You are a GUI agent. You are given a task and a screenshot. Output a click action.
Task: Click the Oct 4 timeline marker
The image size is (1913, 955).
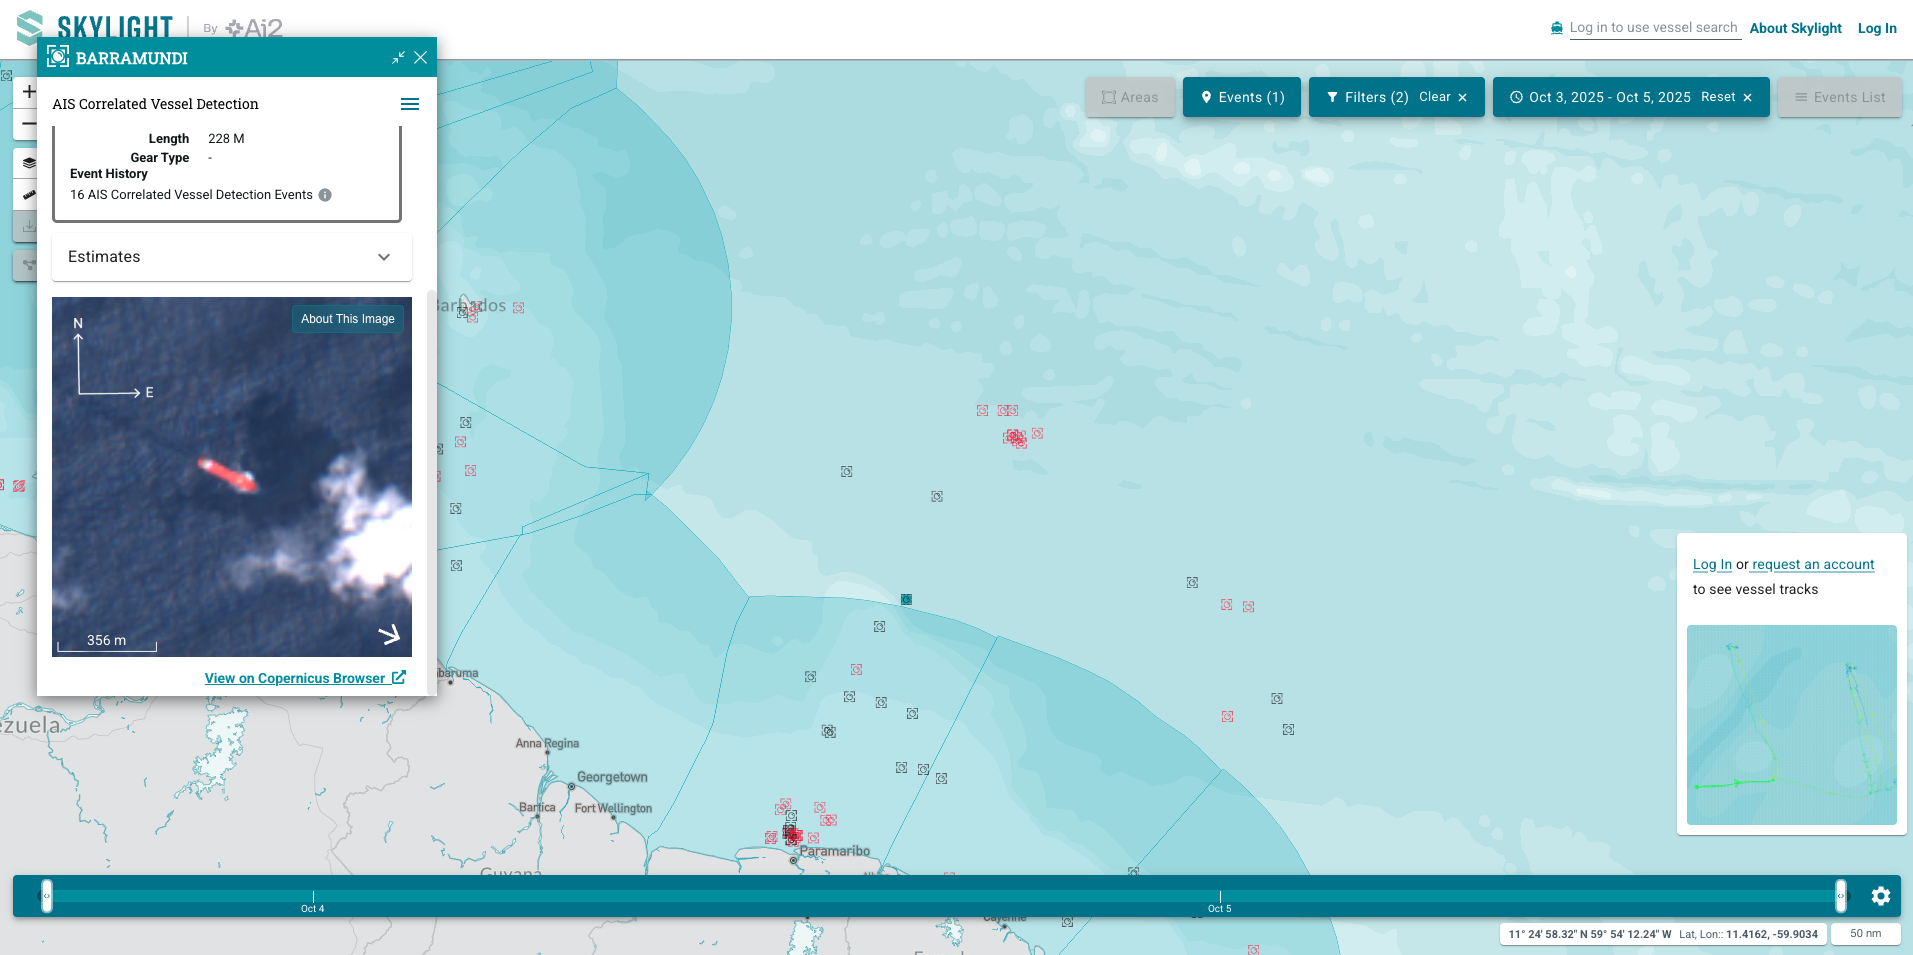[x=313, y=903]
